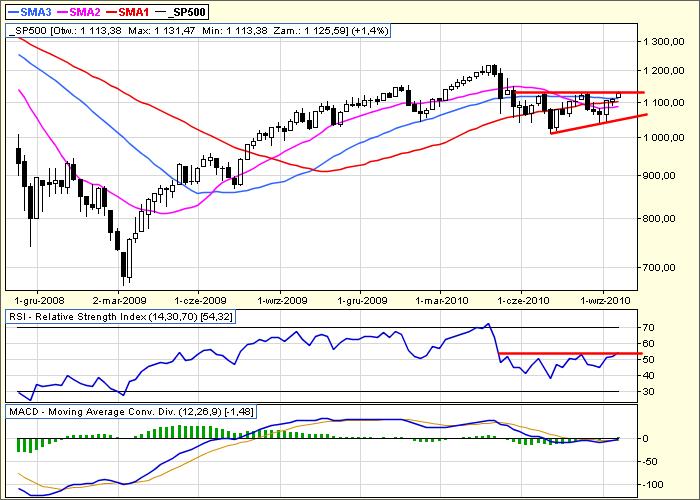Click the MACD axis value 0
The height and width of the screenshot is (500, 700).
pos(645,438)
